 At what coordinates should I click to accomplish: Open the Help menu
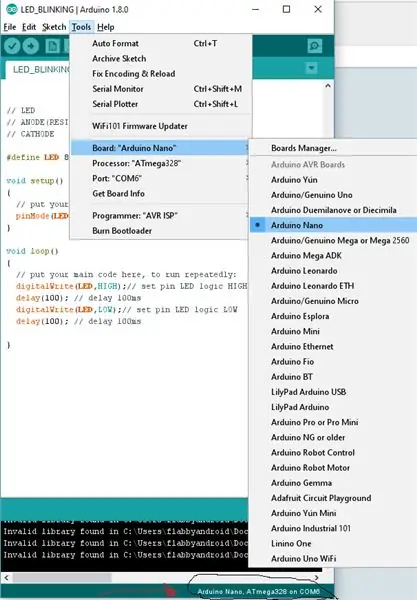point(106,27)
